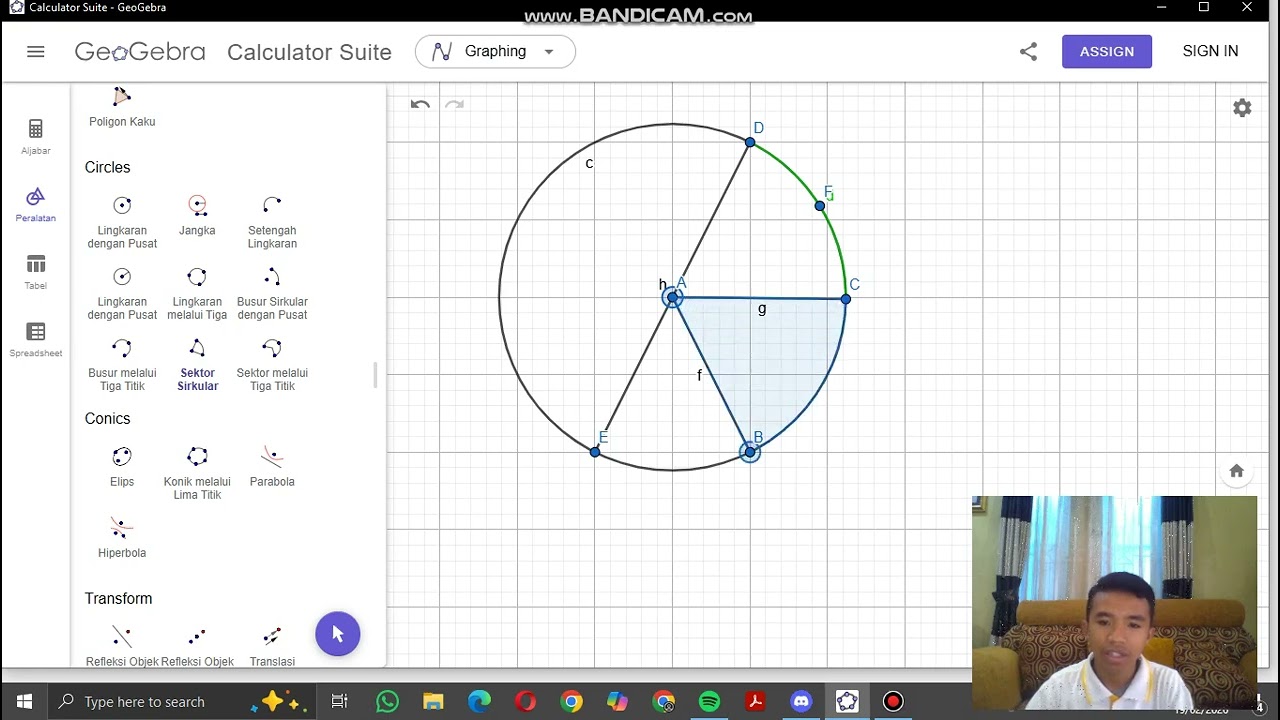
Task: Open Discord from the taskbar
Action: click(801, 701)
